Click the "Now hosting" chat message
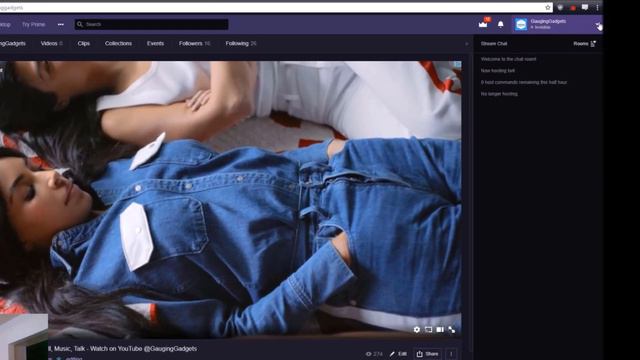 498,71
